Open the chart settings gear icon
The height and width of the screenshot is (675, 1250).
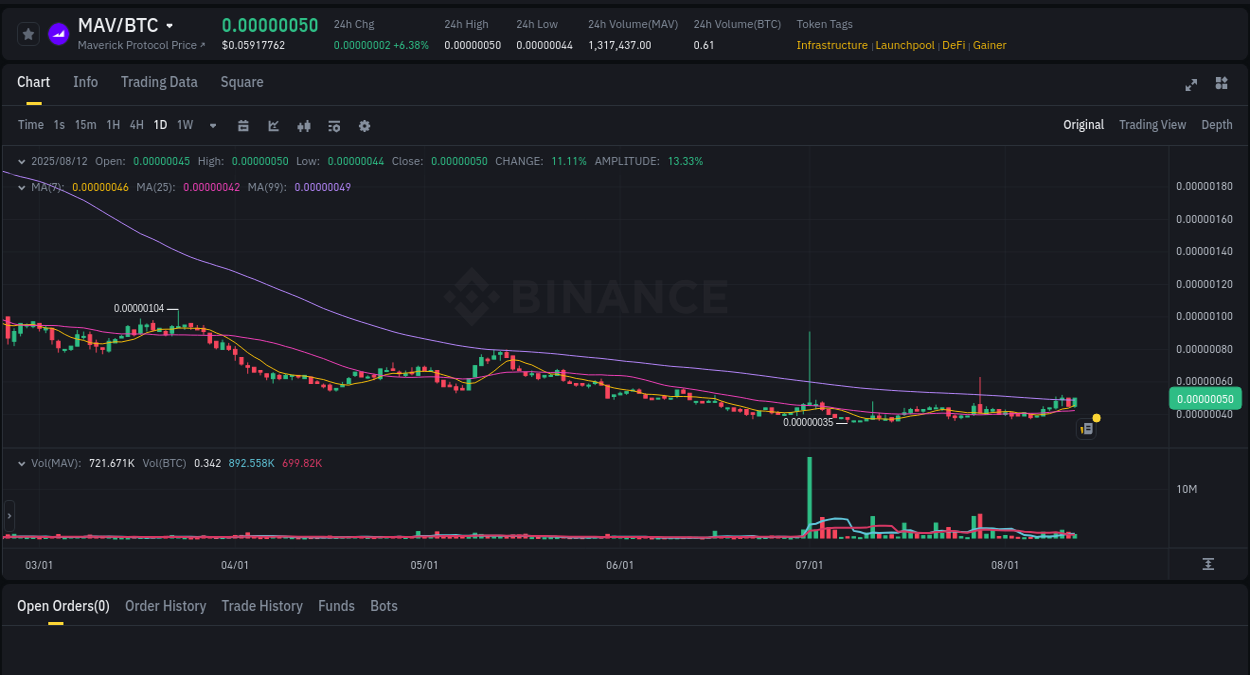pyautogui.click(x=364, y=125)
